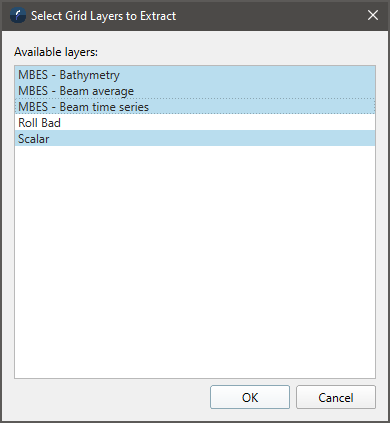The height and width of the screenshot is (423, 390).
Task: Select the Roll Bad layer
Action: 195,123
